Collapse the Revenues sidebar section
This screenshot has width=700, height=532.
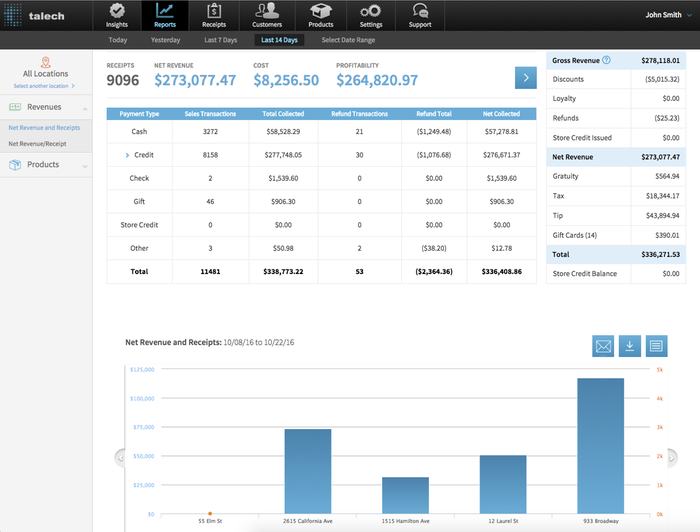coord(84,107)
